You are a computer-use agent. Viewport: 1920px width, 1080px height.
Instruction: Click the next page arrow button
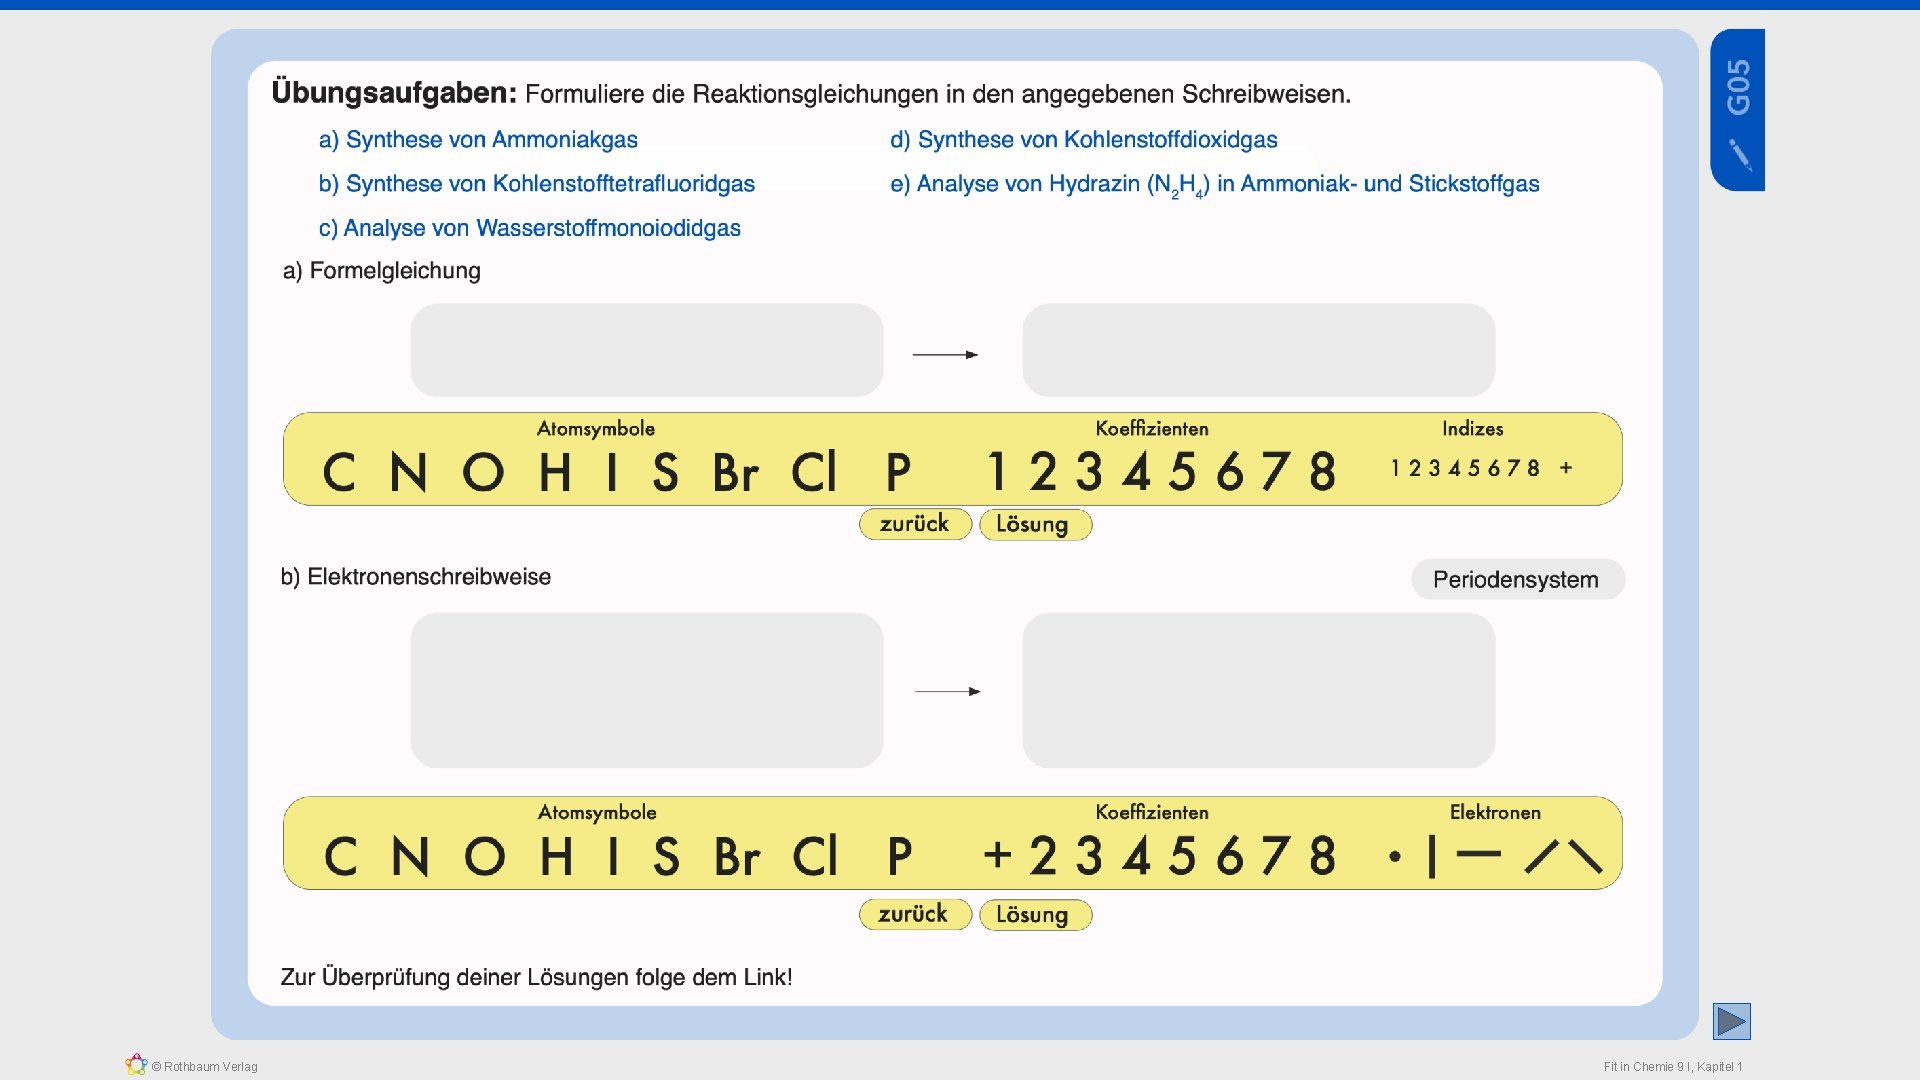[1731, 1021]
